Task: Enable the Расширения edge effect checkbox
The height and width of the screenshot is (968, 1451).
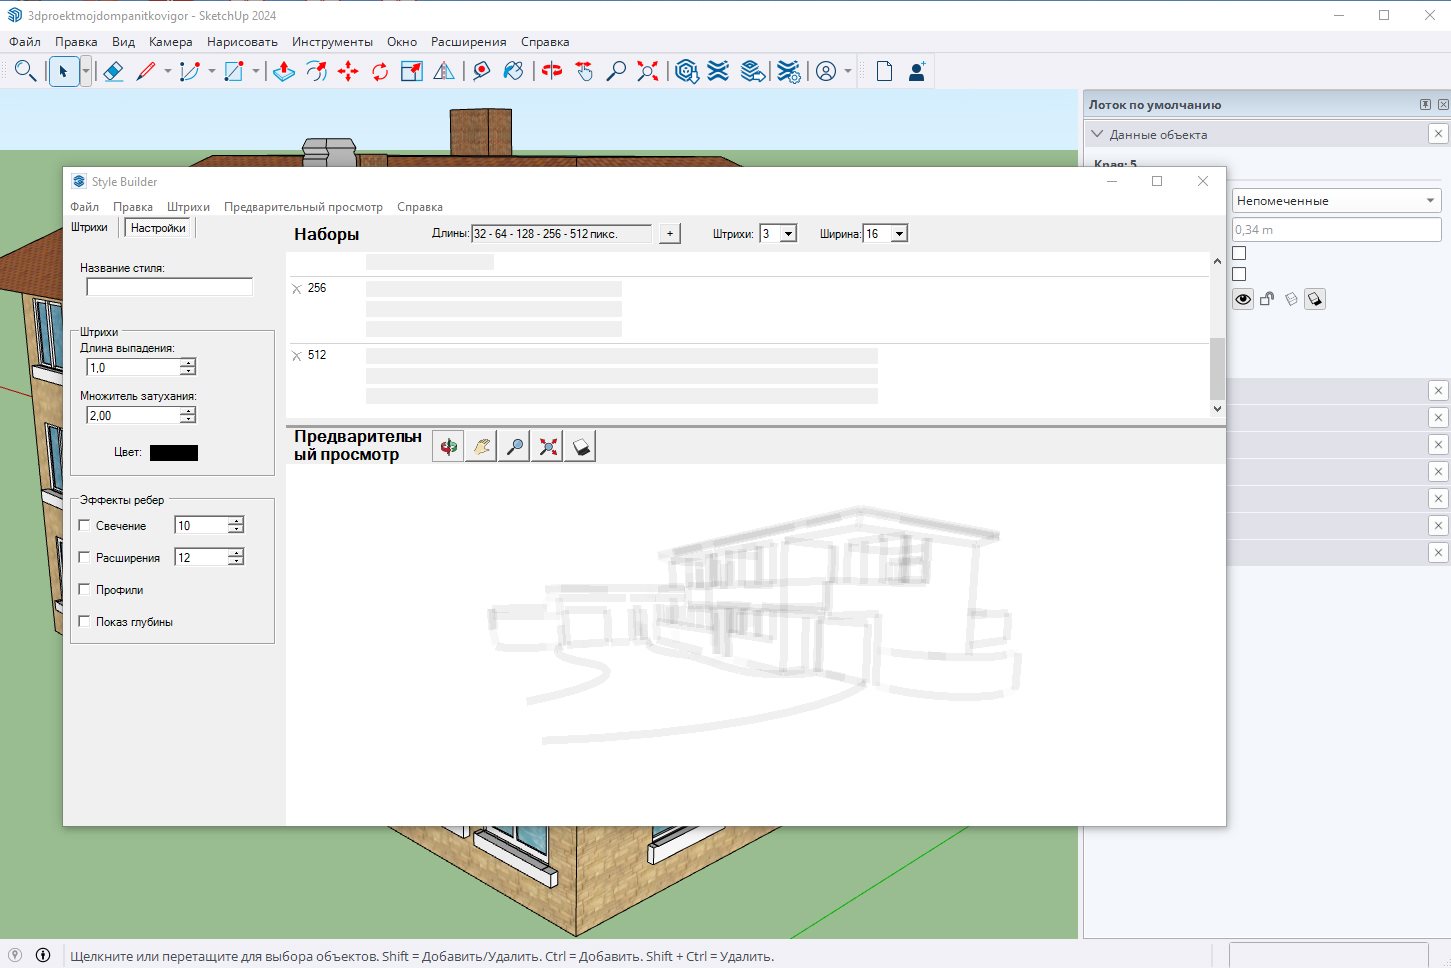Action: tap(84, 557)
